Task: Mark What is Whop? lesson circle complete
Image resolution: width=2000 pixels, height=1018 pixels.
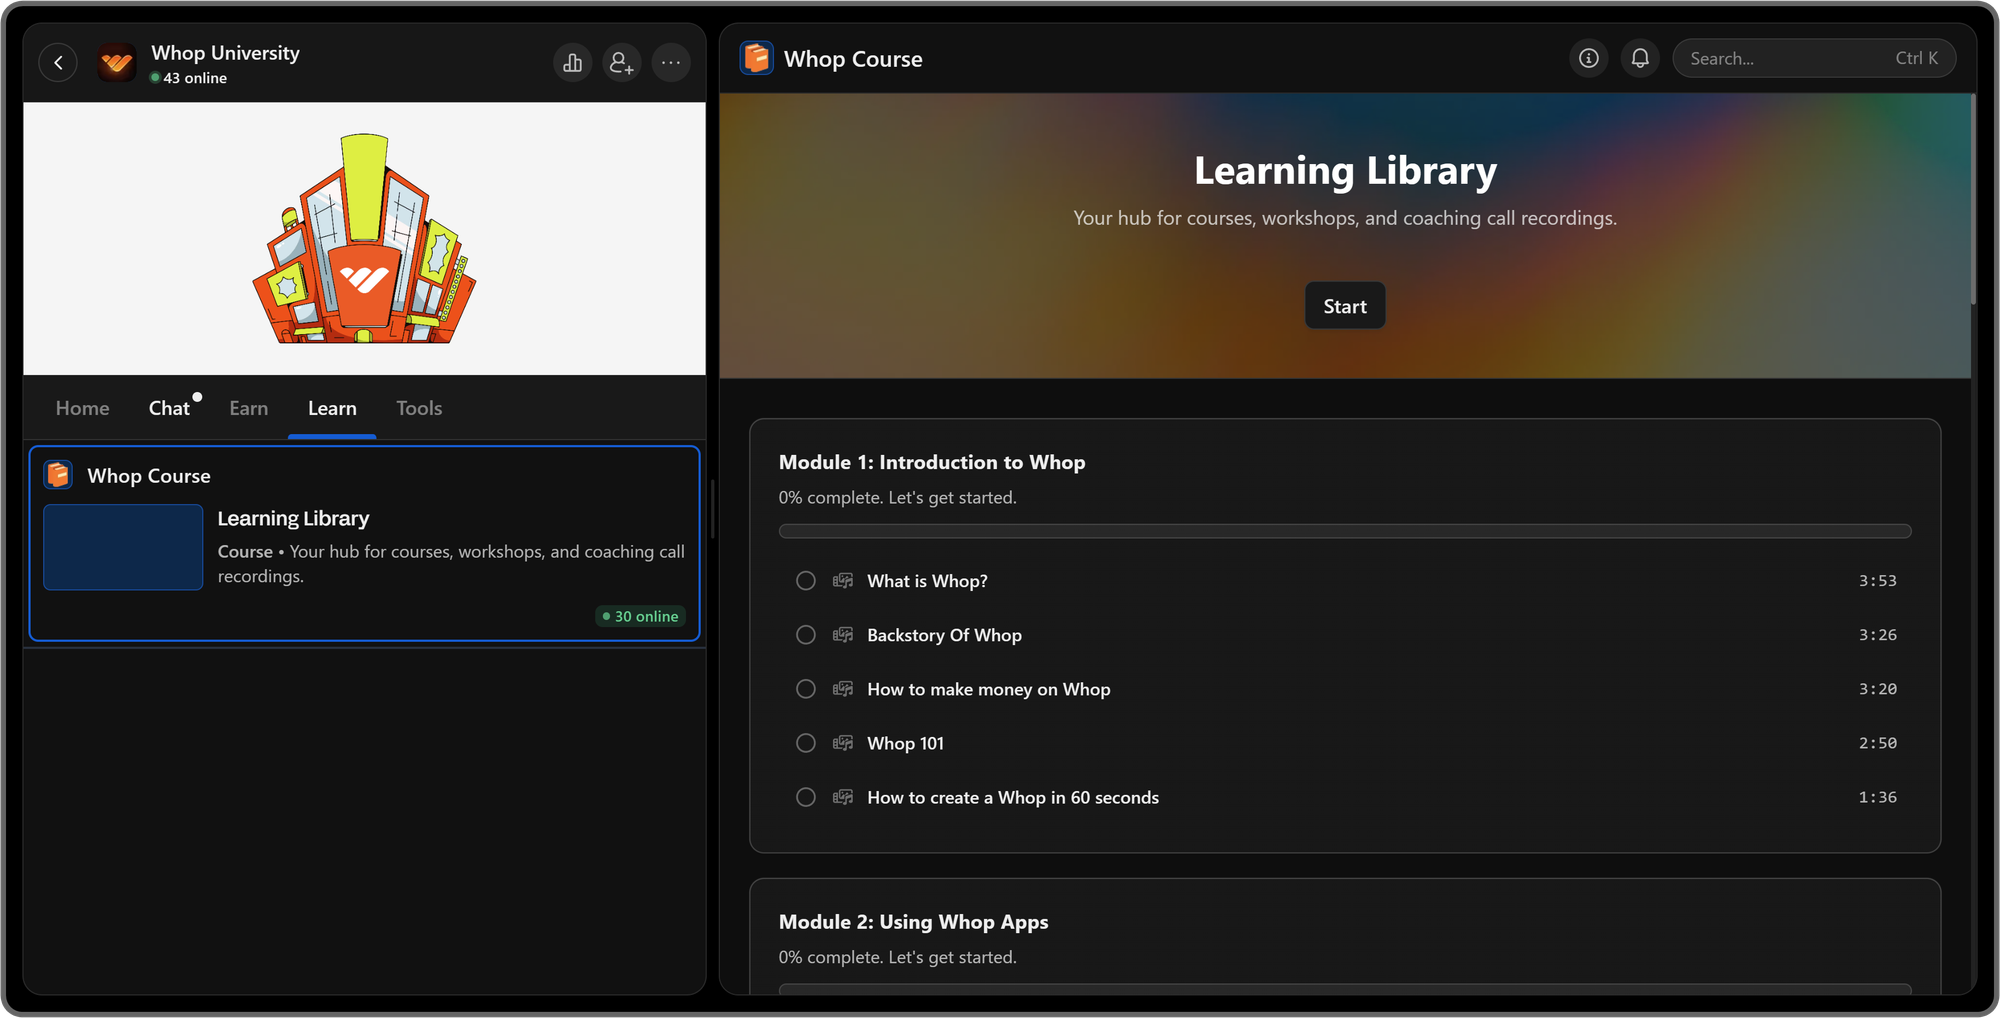Action: coord(806,581)
